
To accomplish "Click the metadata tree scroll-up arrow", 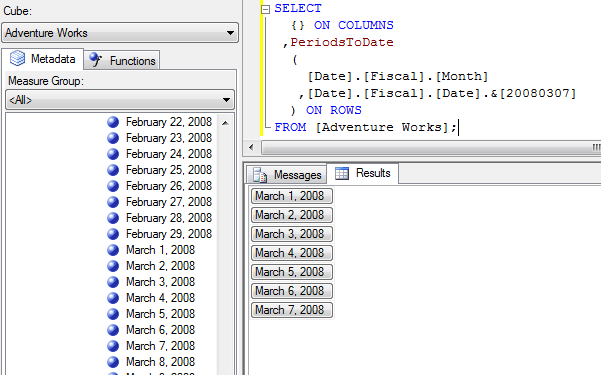I will coord(225,123).
